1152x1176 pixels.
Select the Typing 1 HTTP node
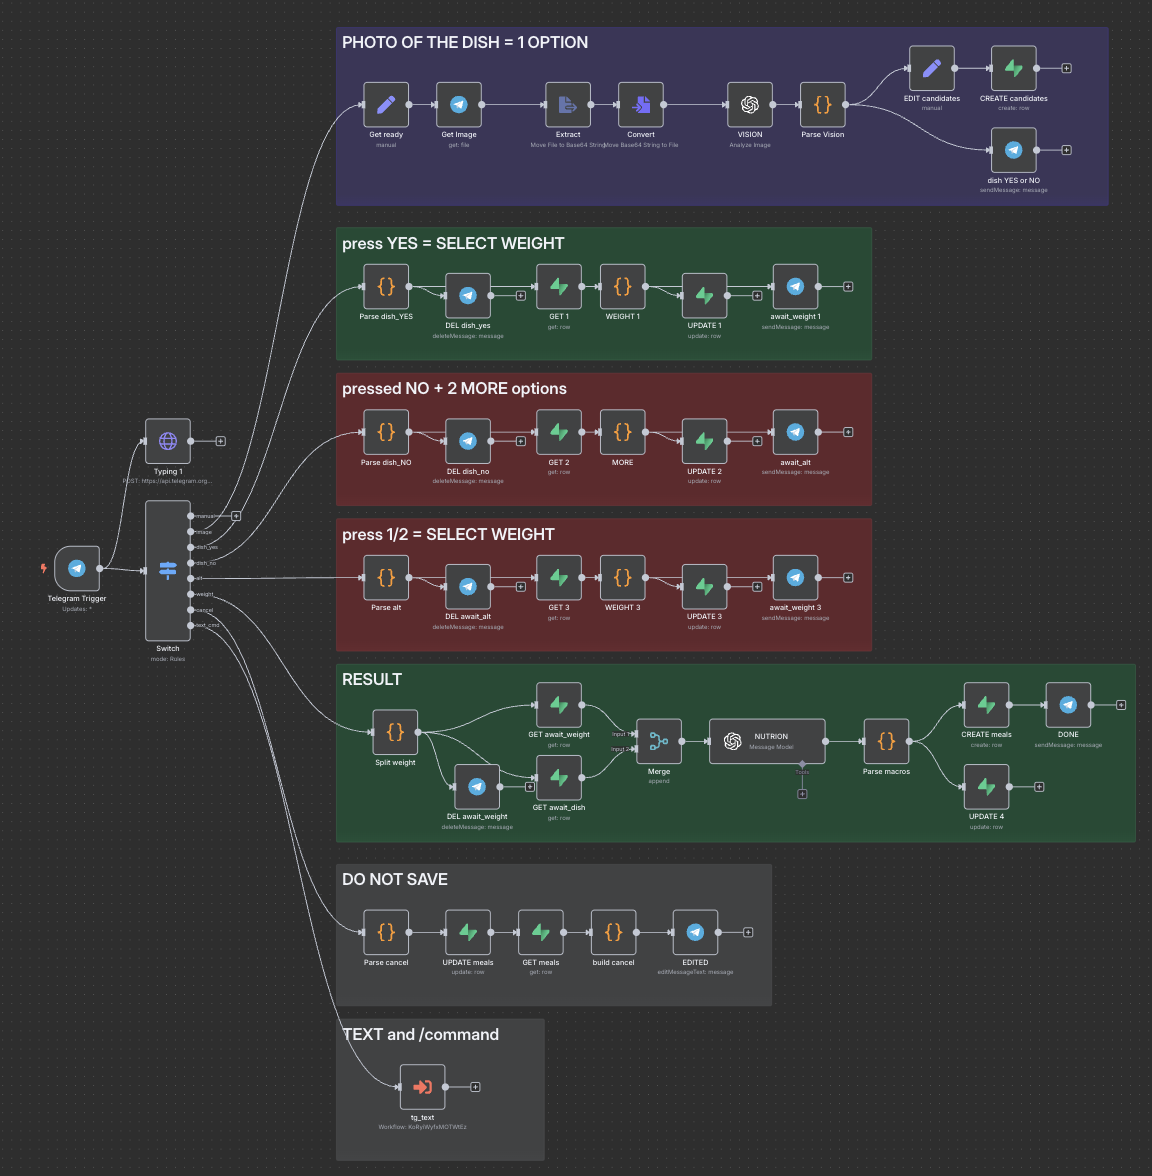[x=168, y=441]
